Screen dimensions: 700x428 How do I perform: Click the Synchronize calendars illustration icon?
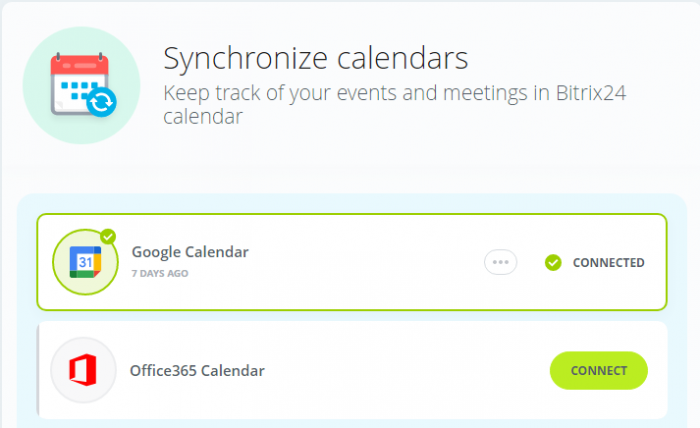pos(82,85)
